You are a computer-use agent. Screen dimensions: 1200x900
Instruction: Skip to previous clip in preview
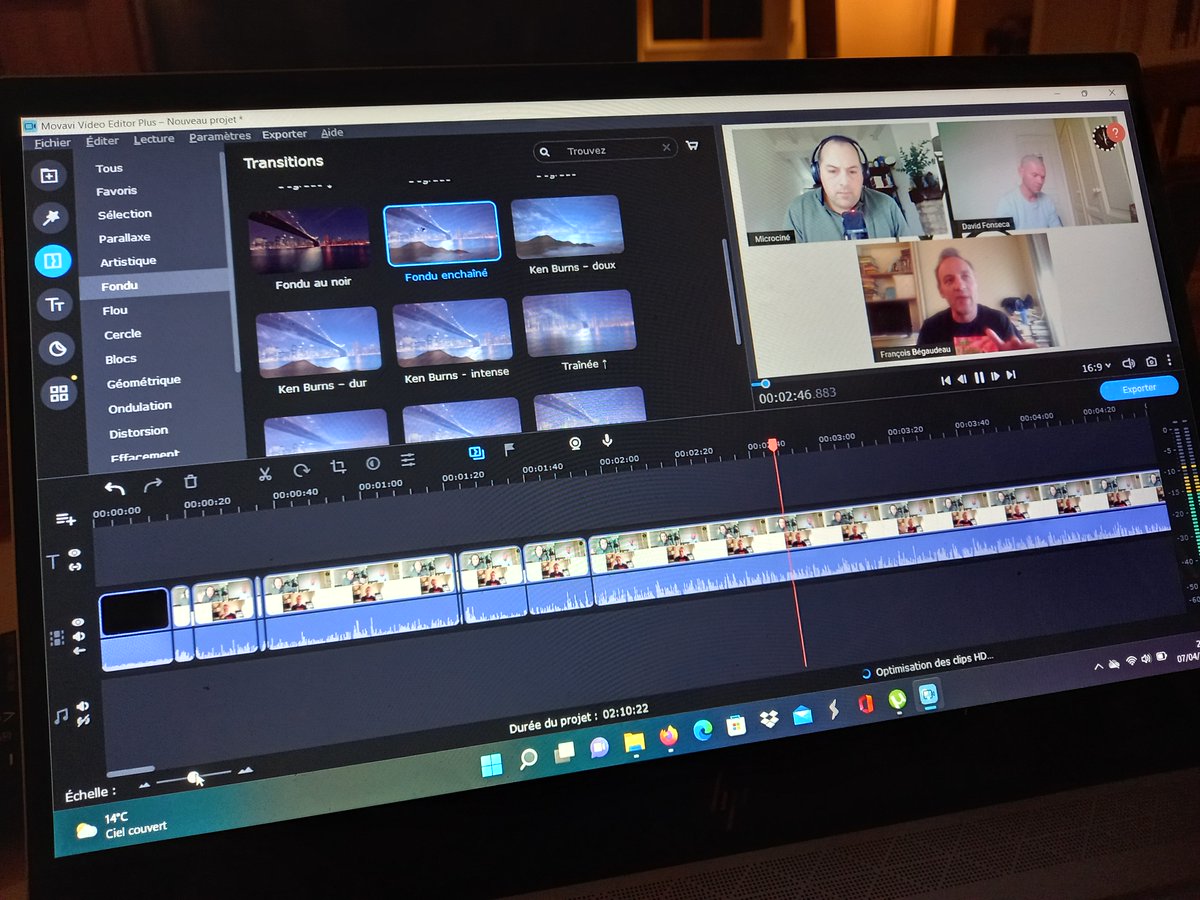(x=946, y=380)
